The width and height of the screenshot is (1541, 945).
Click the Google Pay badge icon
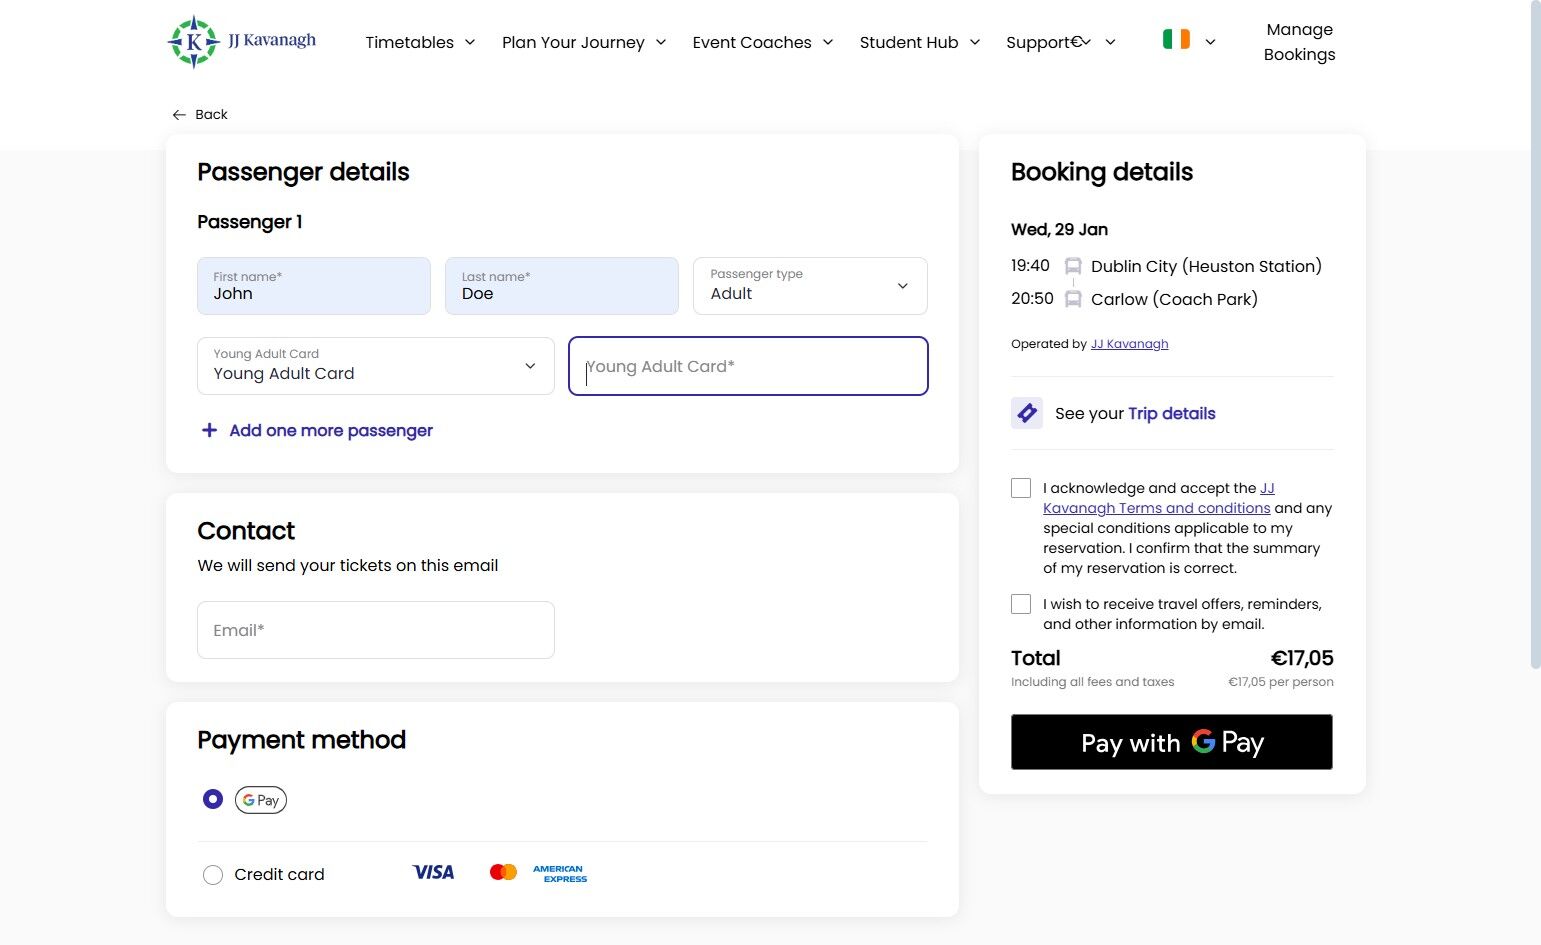261,800
